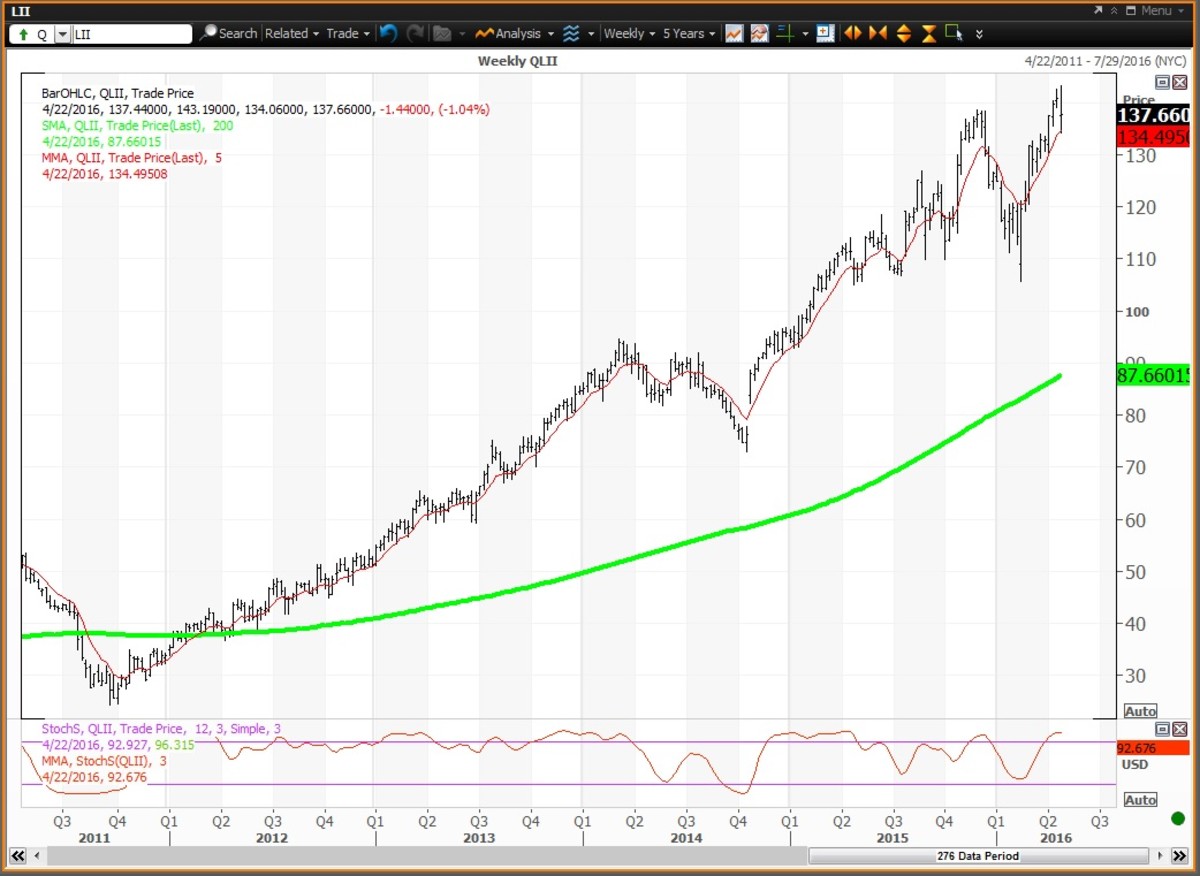This screenshot has width=1200, height=876.
Task: Toggle Auto scale on the stochastic pane
Action: point(1140,800)
